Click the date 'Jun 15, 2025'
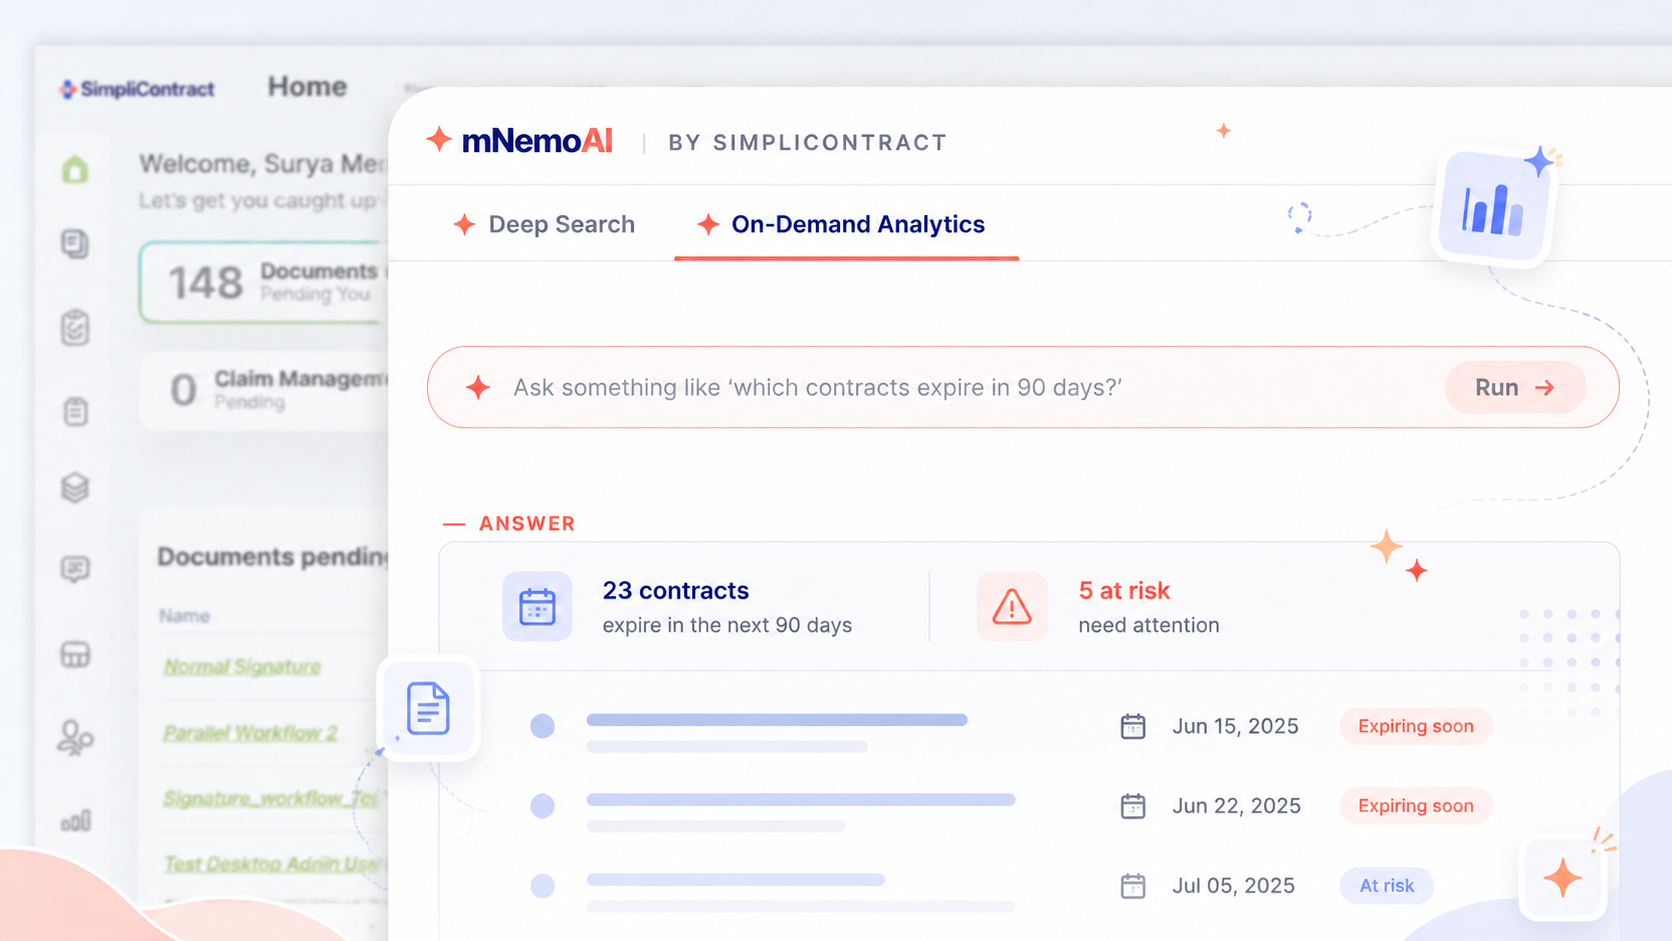The image size is (1672, 941). [x=1235, y=726]
